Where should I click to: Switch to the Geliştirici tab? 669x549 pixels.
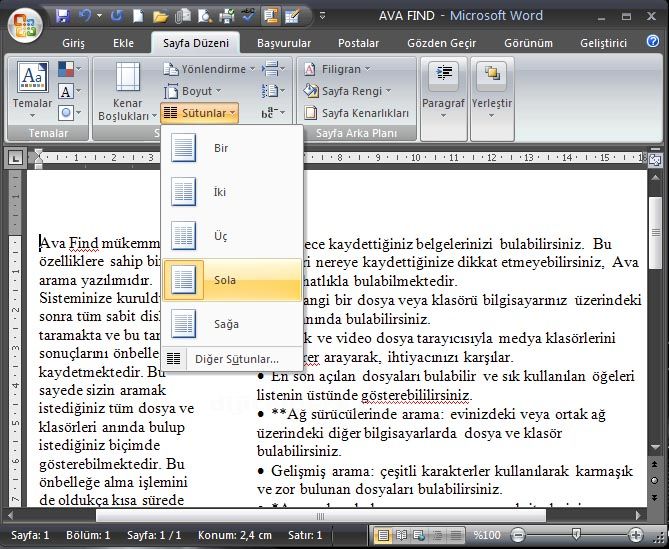click(x=603, y=43)
